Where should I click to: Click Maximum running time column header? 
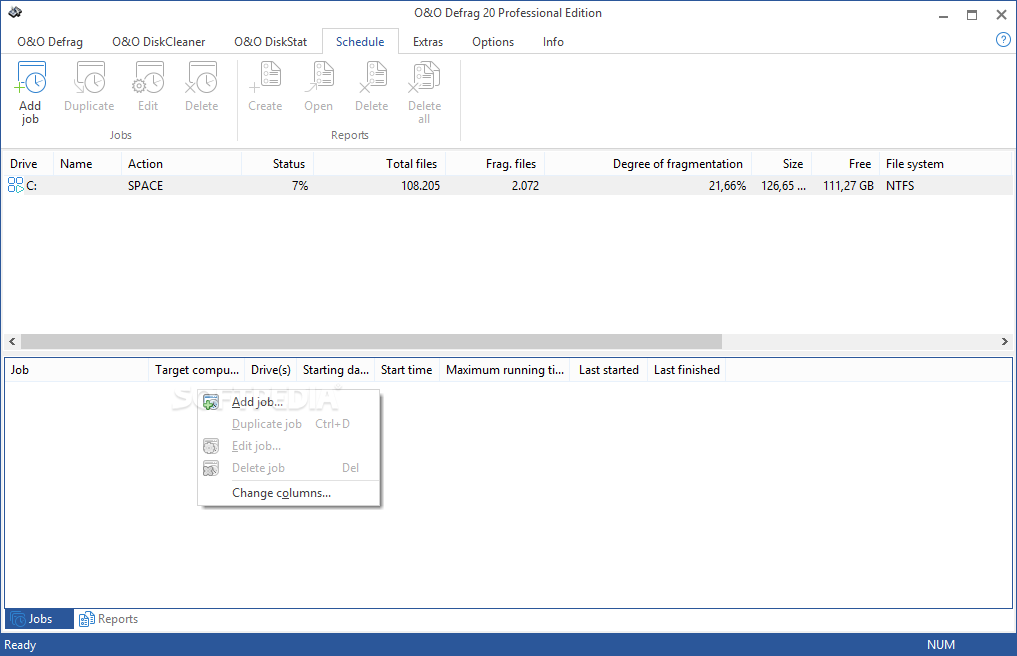pos(505,370)
